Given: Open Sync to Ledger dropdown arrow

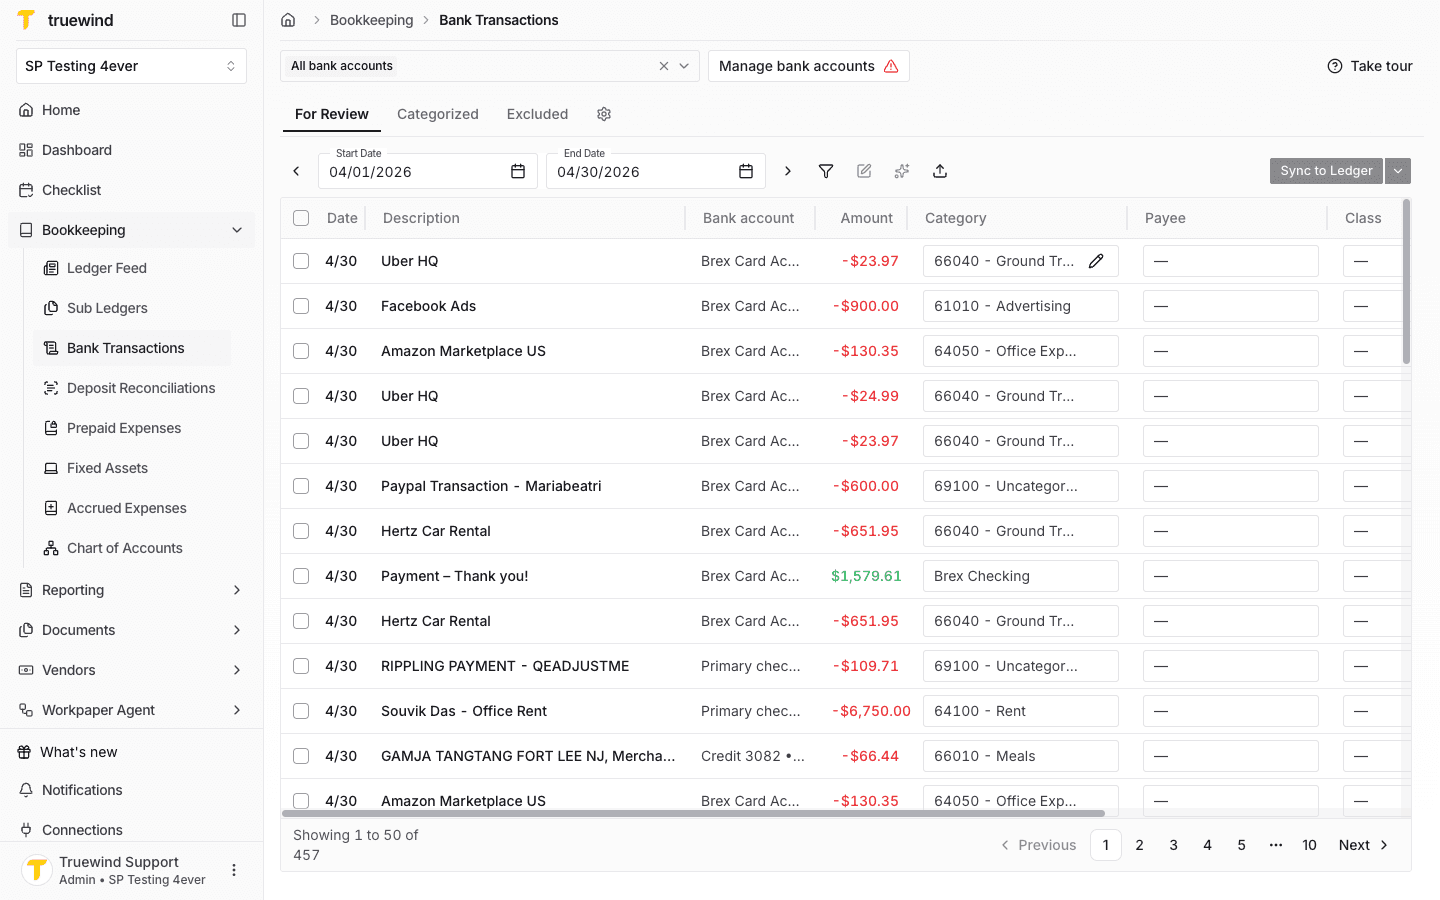Looking at the screenshot, I should (1398, 171).
